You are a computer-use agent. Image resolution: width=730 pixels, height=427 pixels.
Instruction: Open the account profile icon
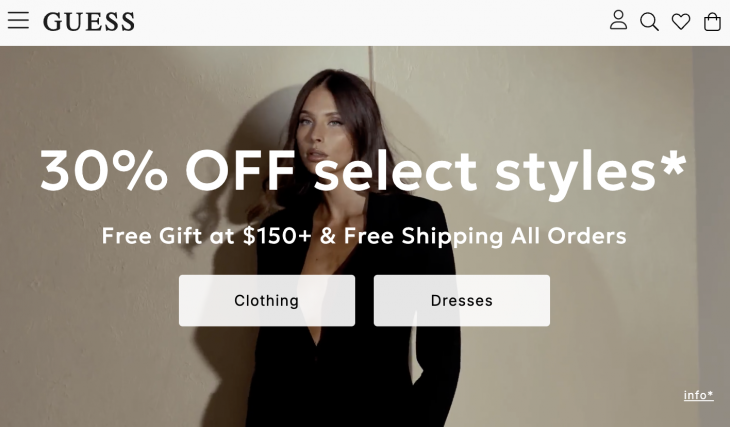coord(618,20)
